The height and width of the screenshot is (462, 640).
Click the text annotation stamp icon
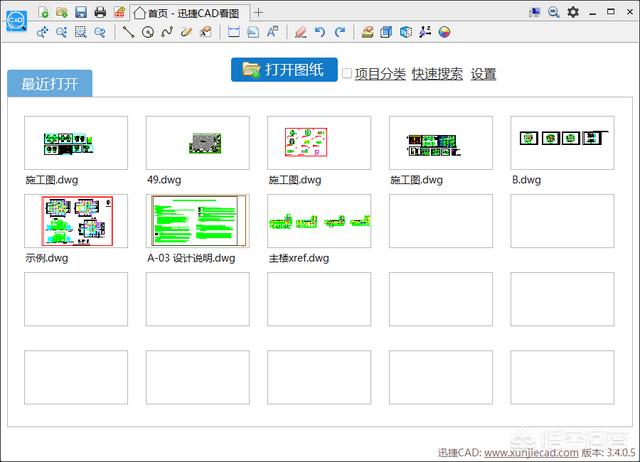point(205,32)
